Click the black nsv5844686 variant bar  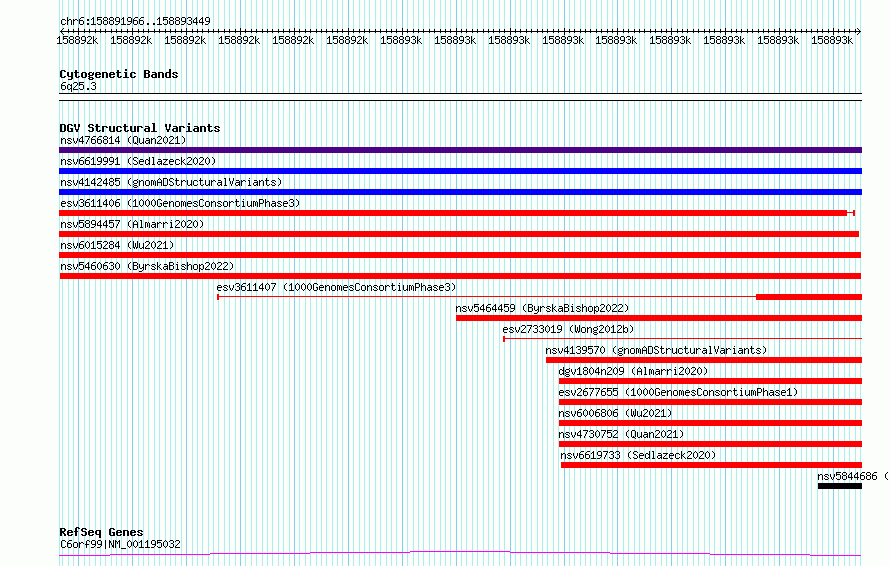tap(840, 486)
